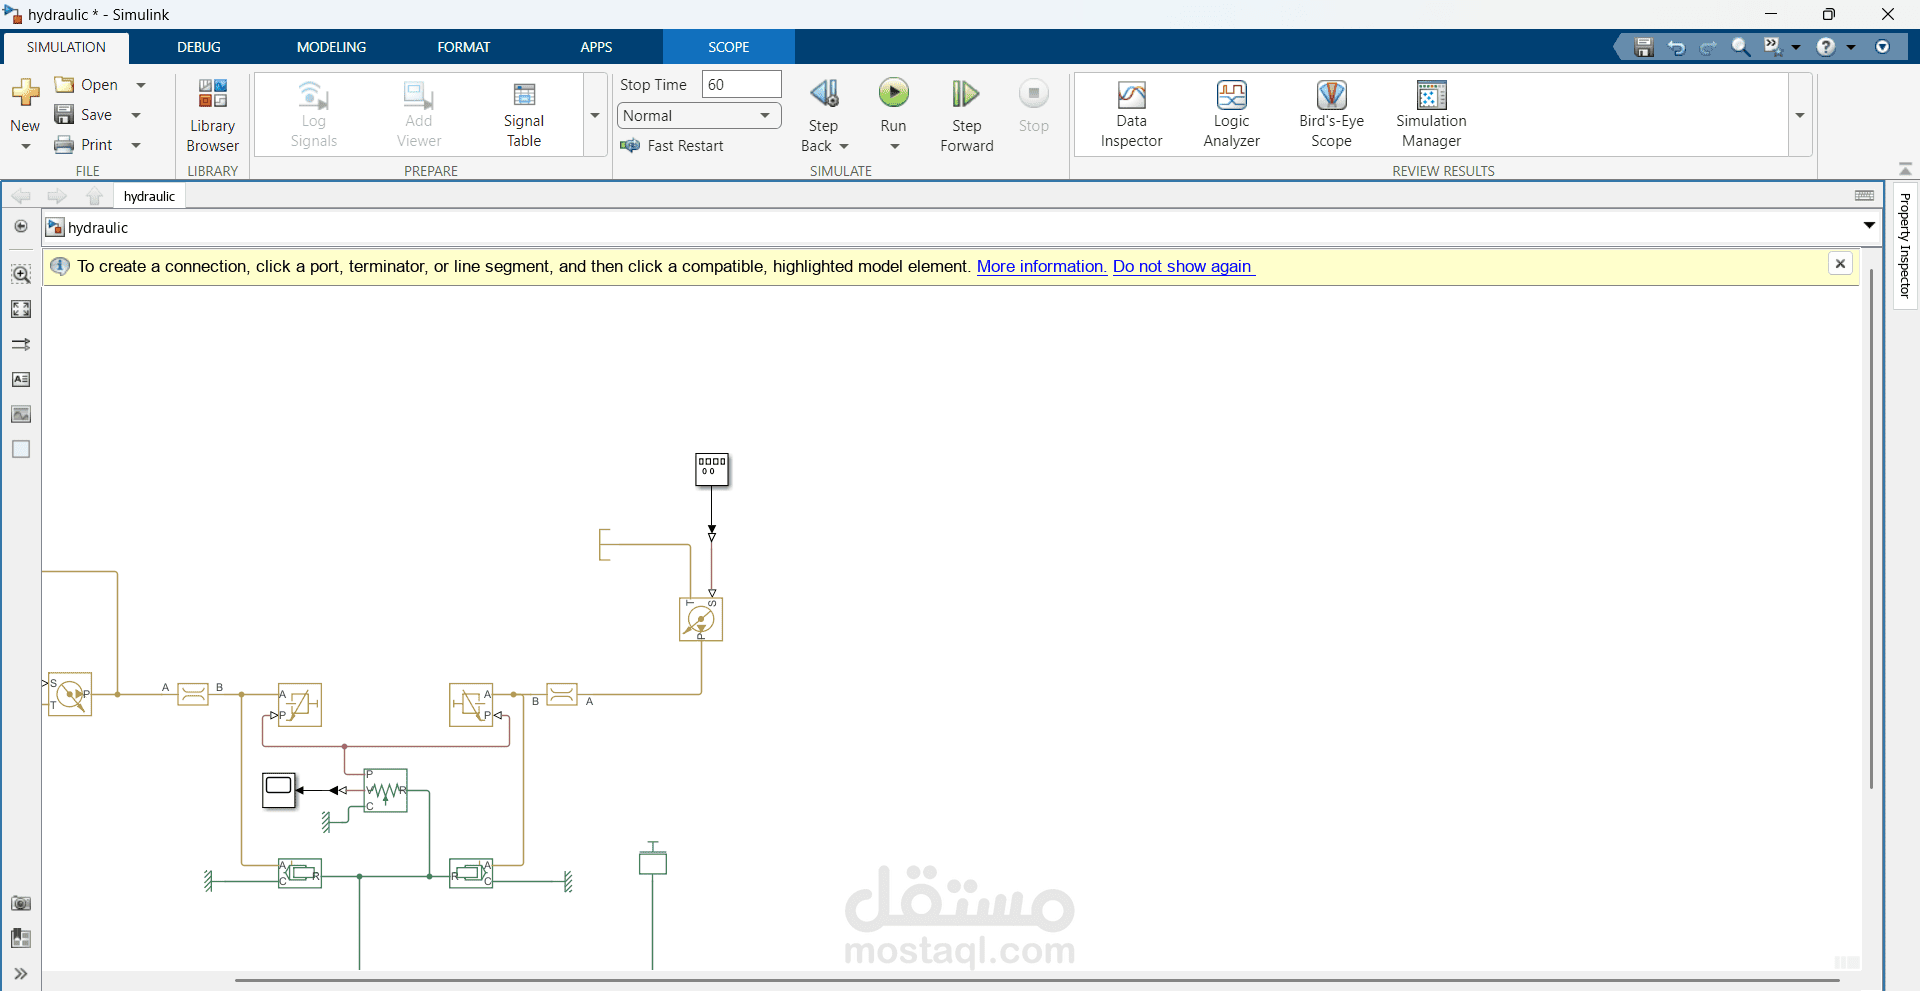Open Bird's-Eye Scope
This screenshot has height=991, width=1920.
tap(1331, 114)
